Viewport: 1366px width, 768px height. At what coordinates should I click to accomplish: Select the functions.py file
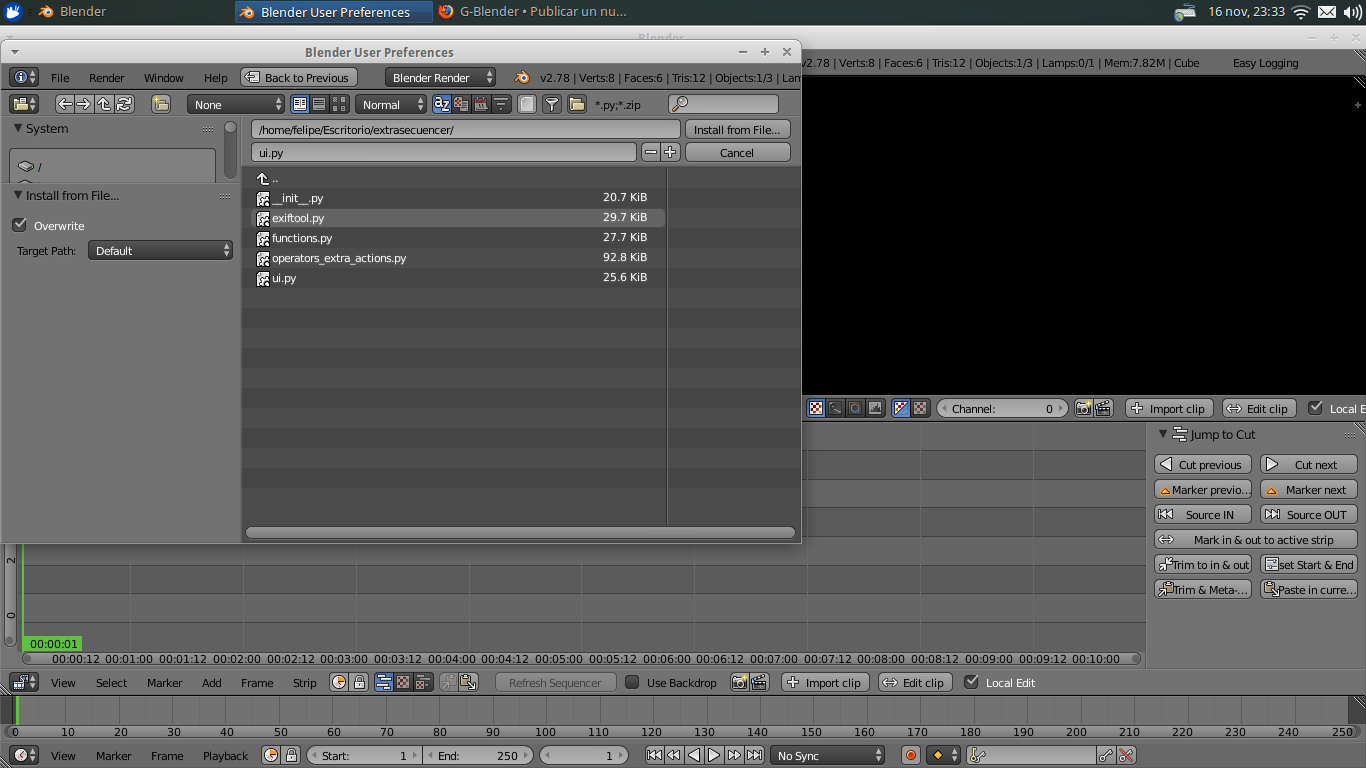[x=457, y=237]
